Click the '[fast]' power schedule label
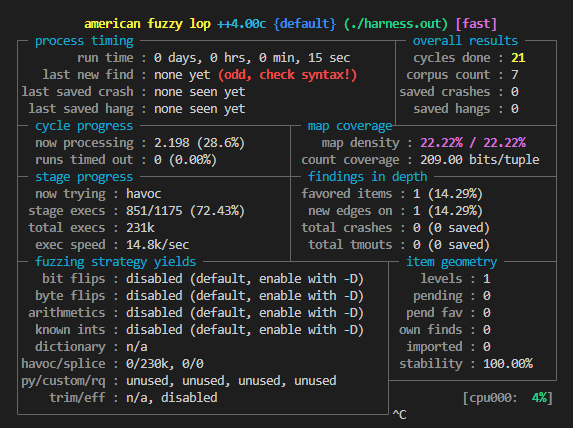573x428 pixels. point(476,24)
